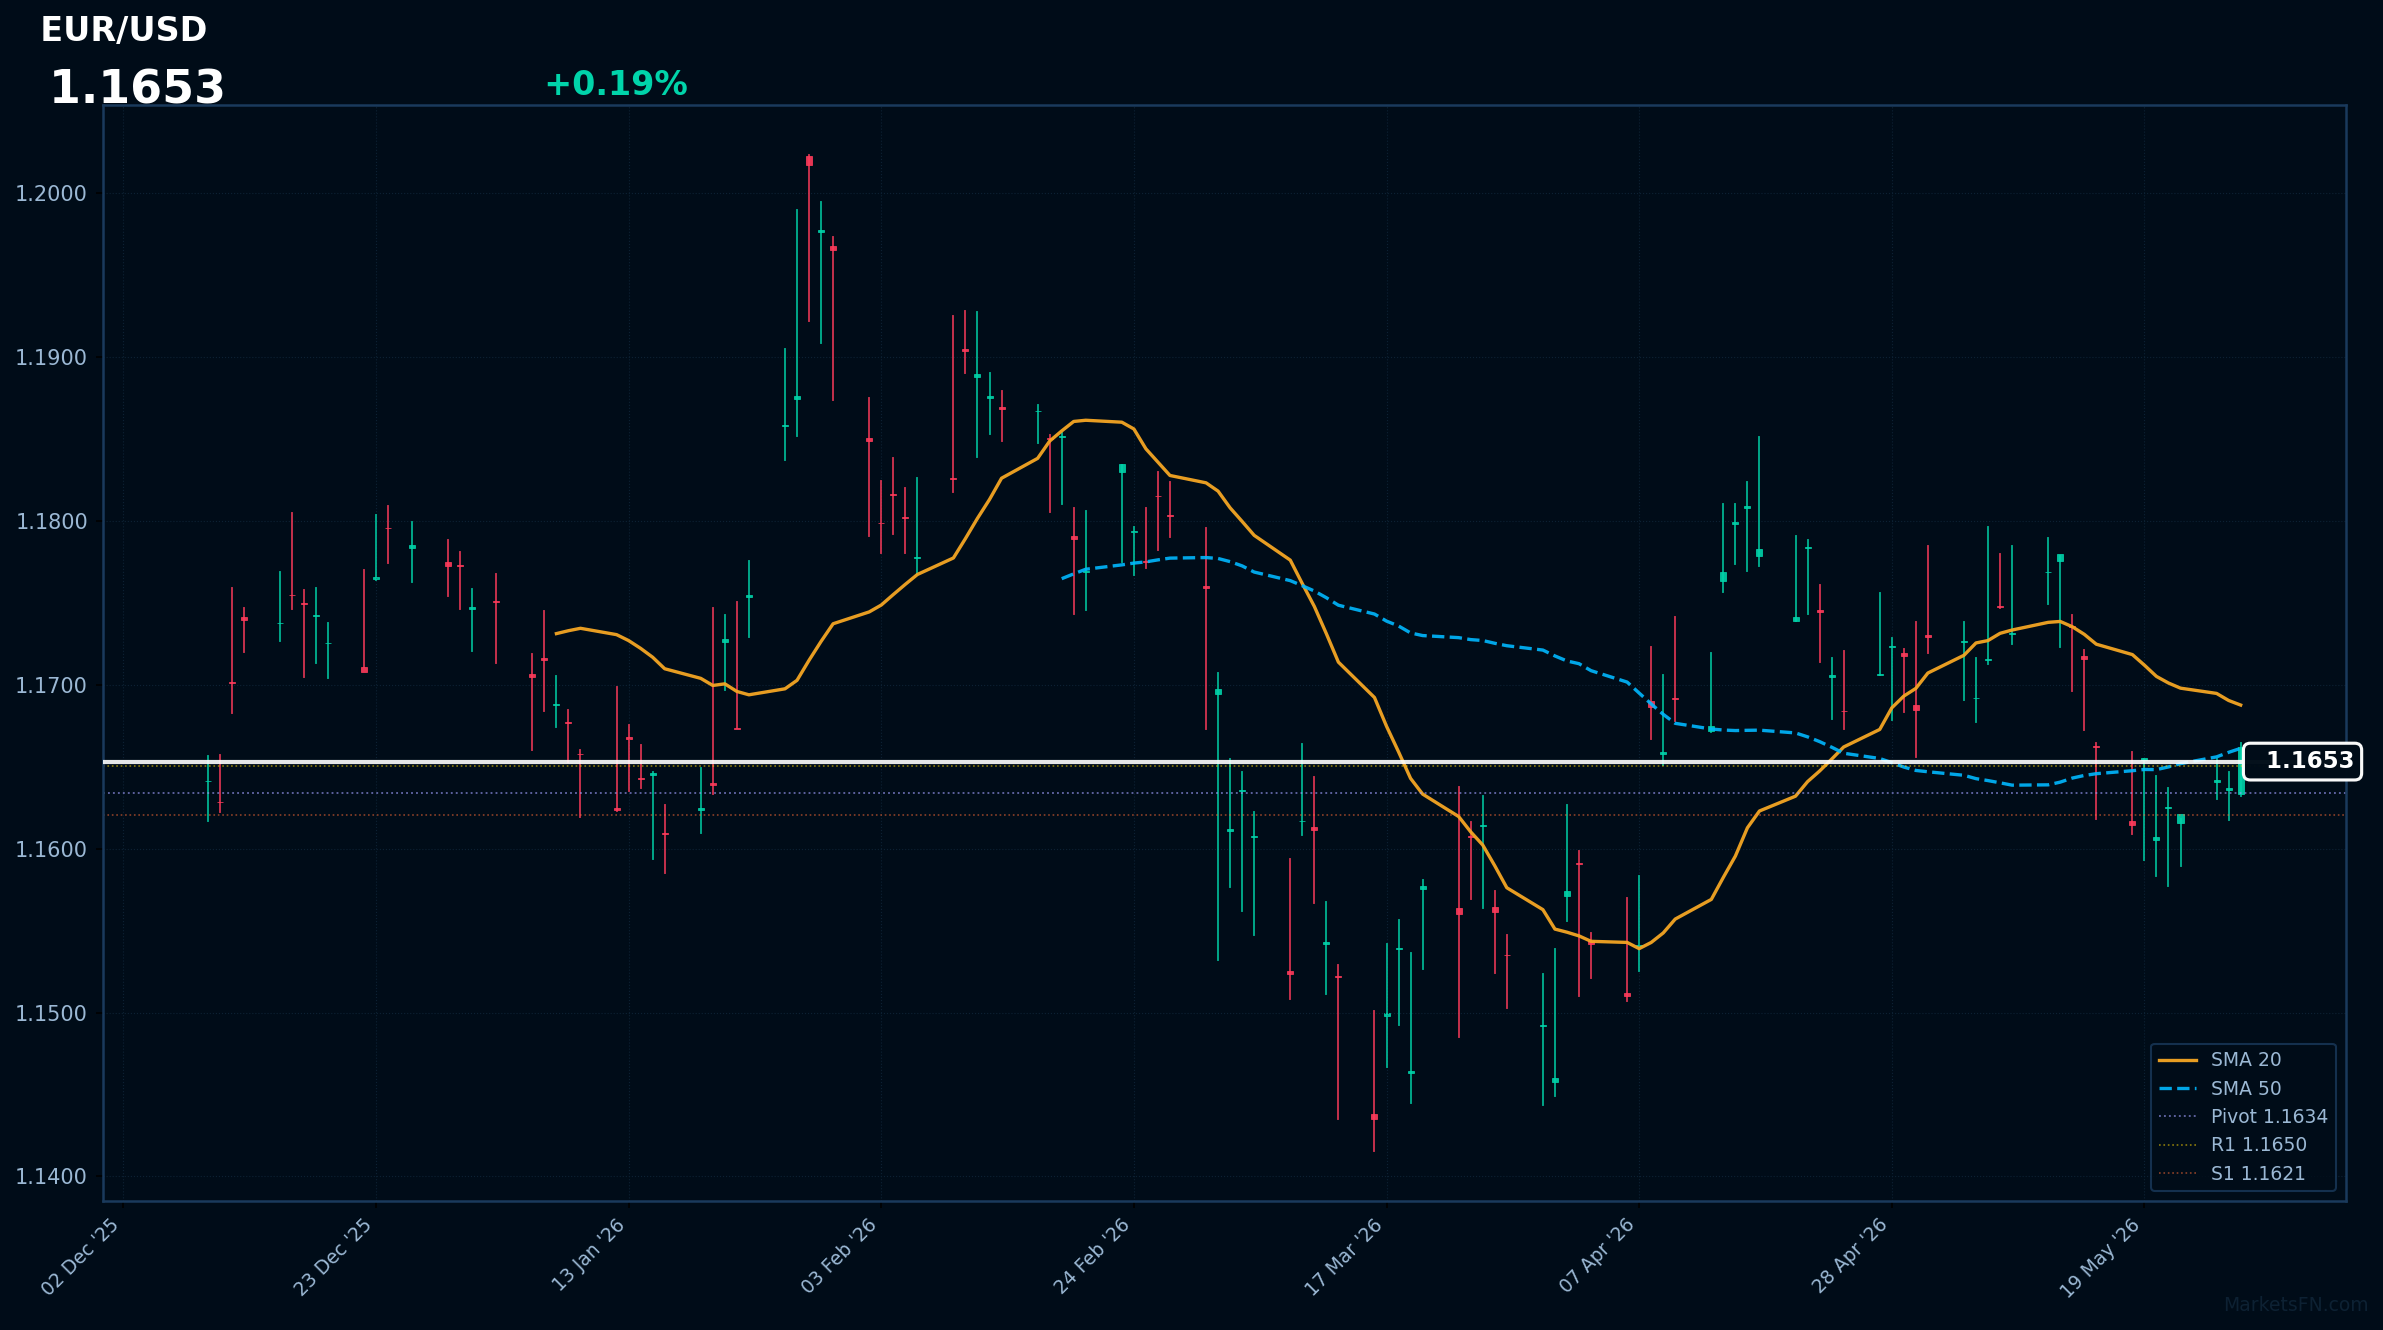Click the 1.1900 y-axis label
Screen dimensions: 2383x1330
[x=51, y=358]
